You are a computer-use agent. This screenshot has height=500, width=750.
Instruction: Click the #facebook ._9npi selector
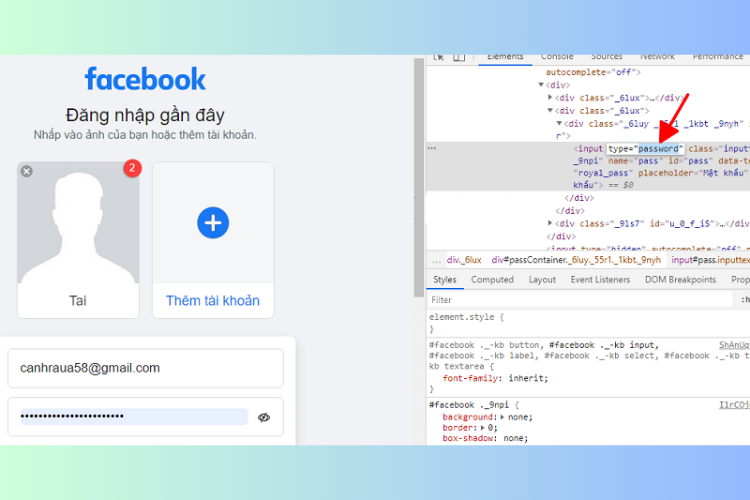click(x=469, y=405)
